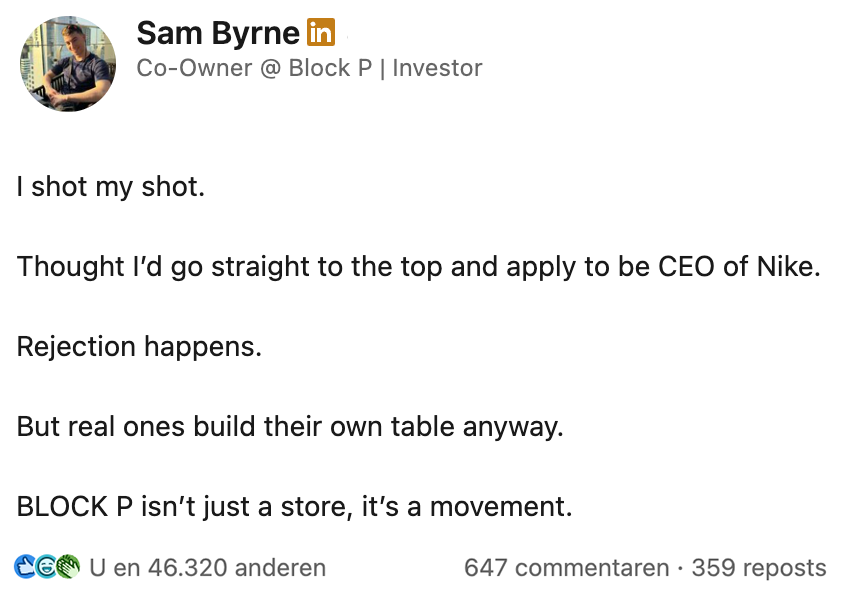The width and height of the screenshot is (846, 591).
Task: Click the green clapping hands Celebrate icon
Action: point(67,568)
